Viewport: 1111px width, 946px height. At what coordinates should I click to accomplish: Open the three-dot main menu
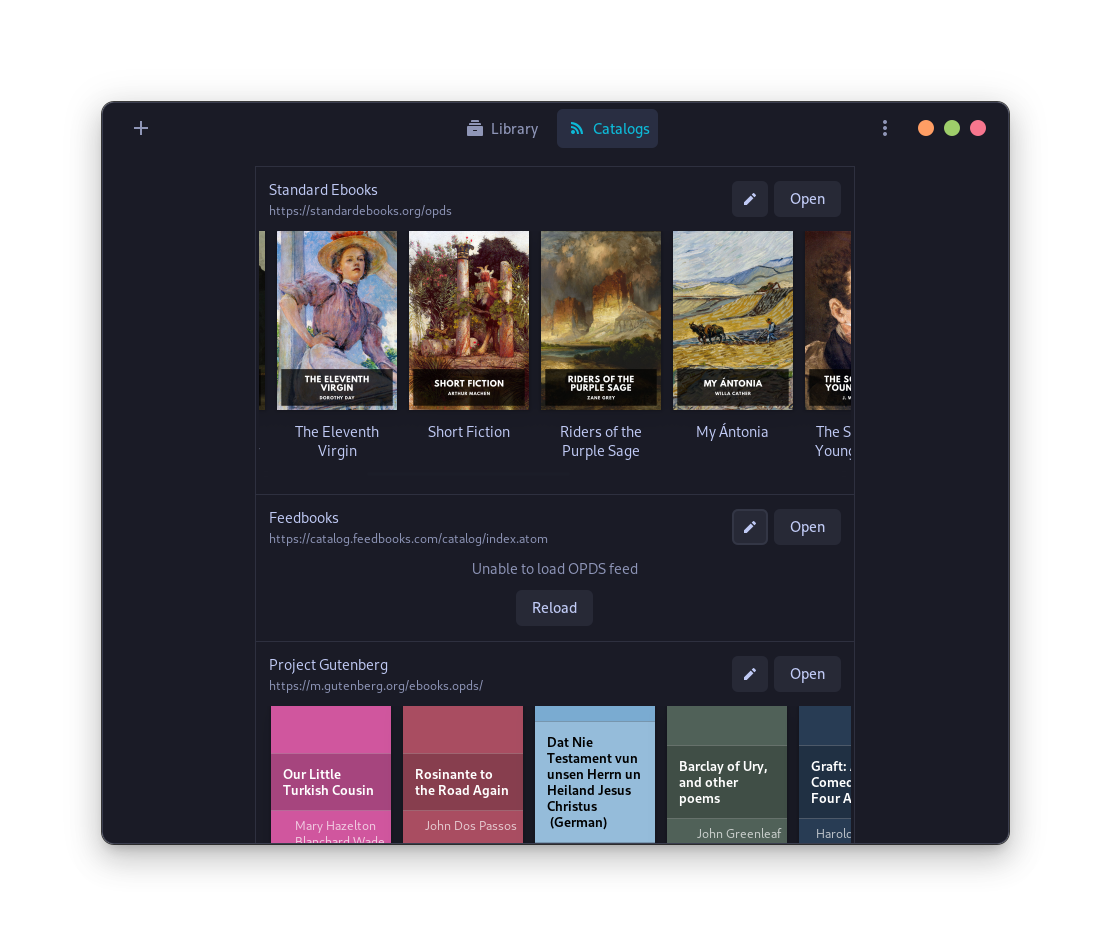tap(885, 128)
